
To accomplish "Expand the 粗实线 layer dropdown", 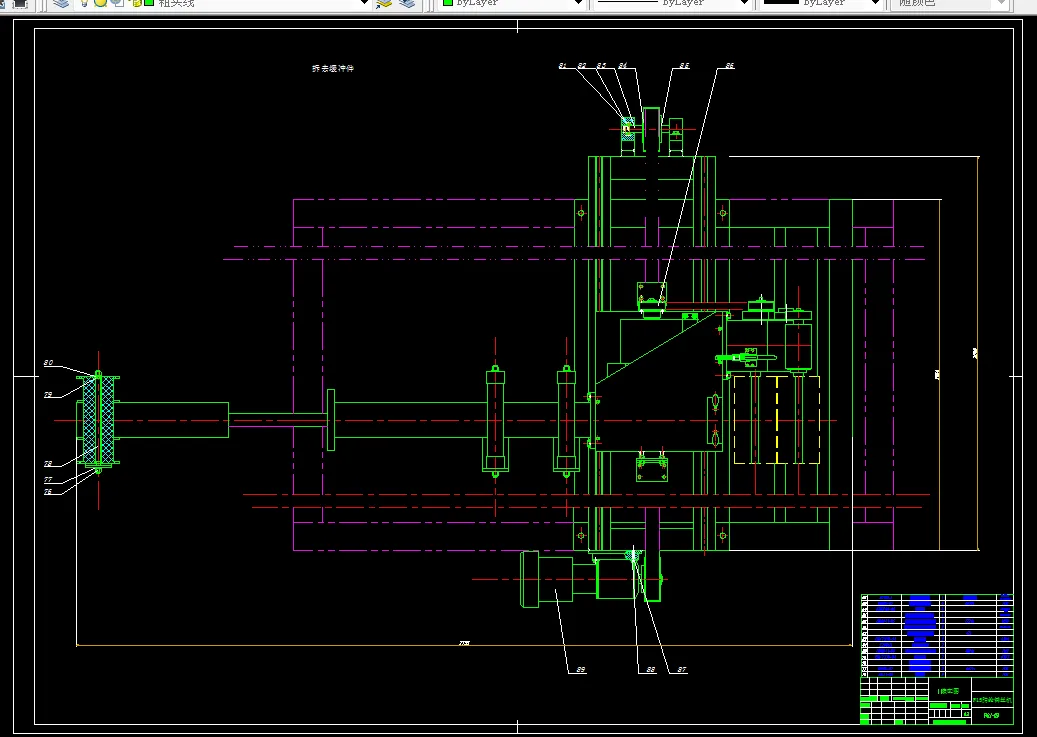I will coord(365,3).
